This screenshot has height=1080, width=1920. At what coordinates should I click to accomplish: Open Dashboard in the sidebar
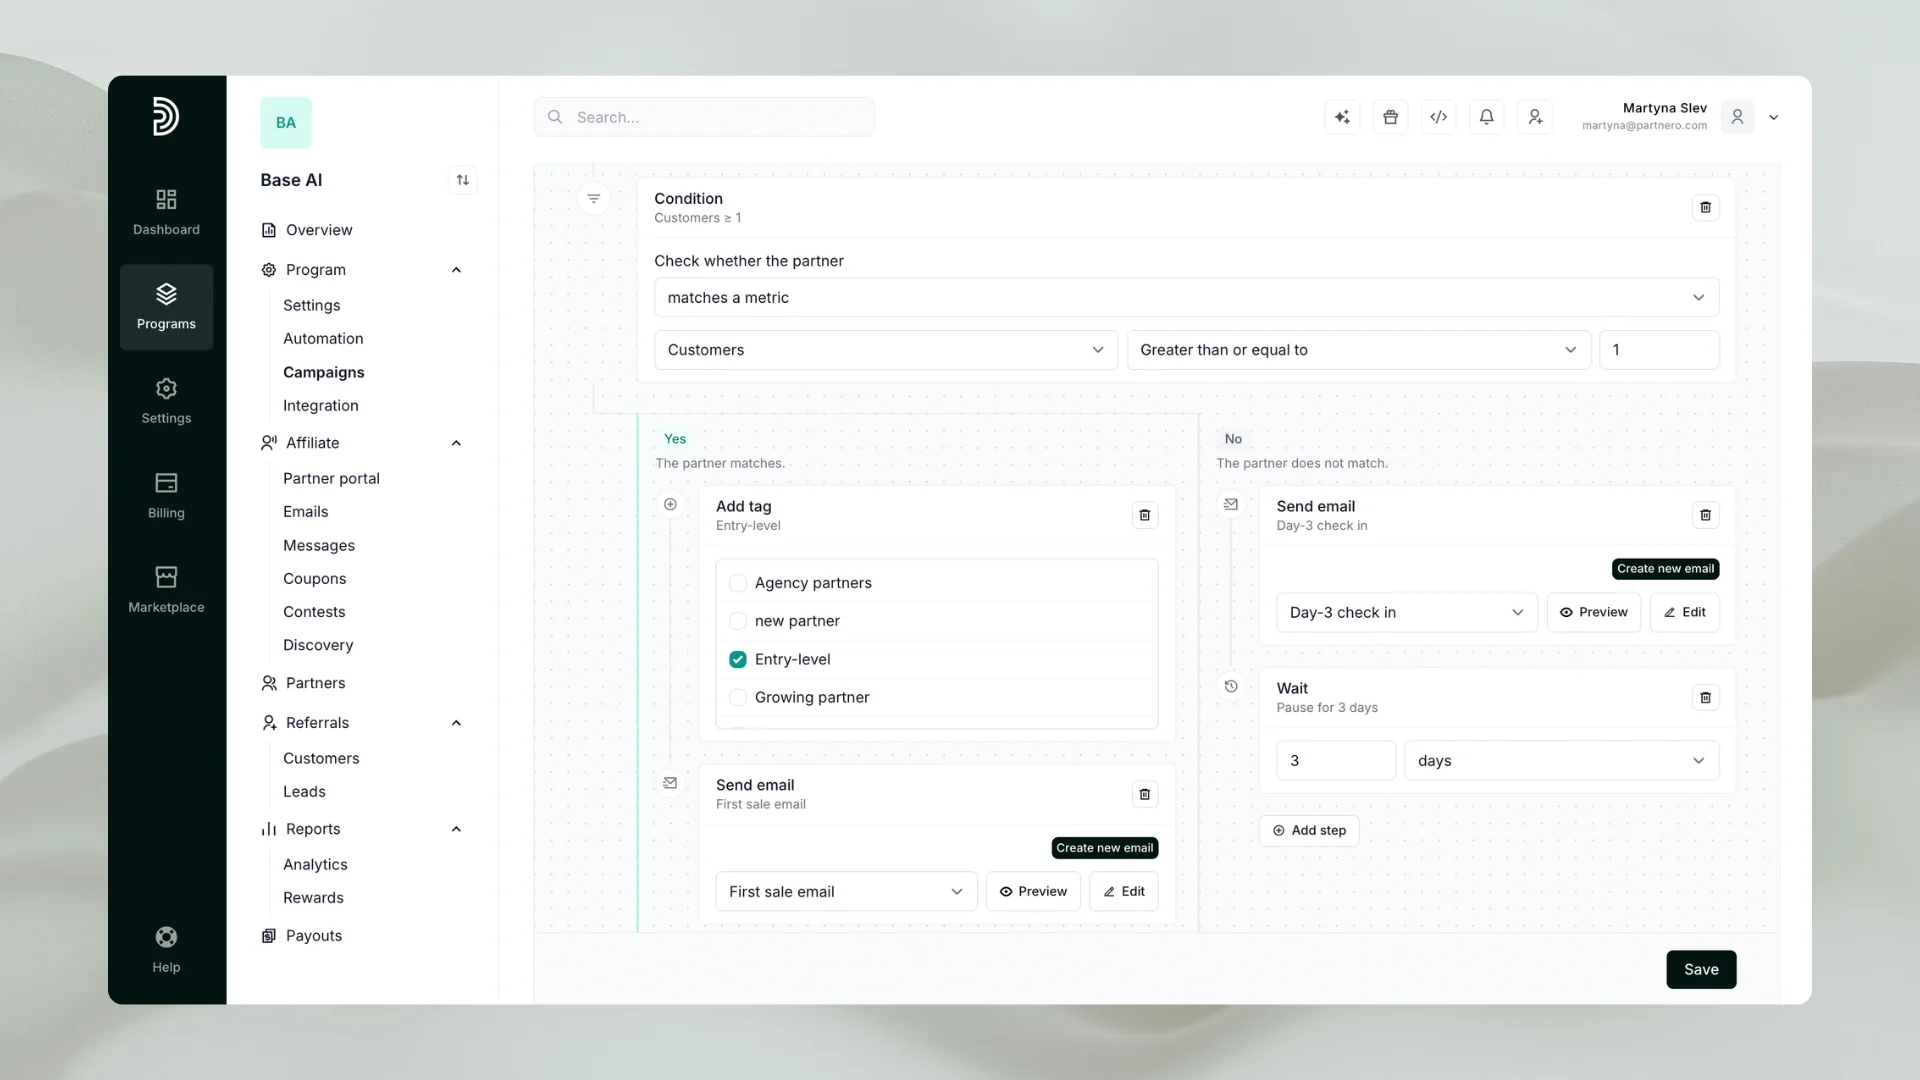pyautogui.click(x=166, y=212)
